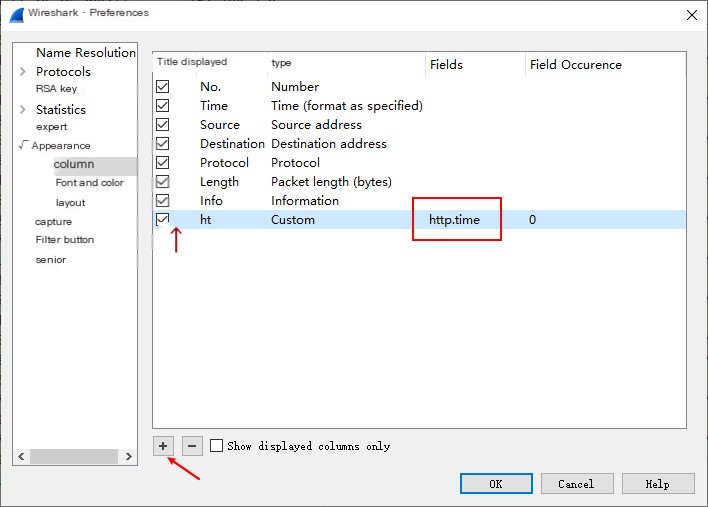
Task: Select the Information type cell
Action: point(305,200)
